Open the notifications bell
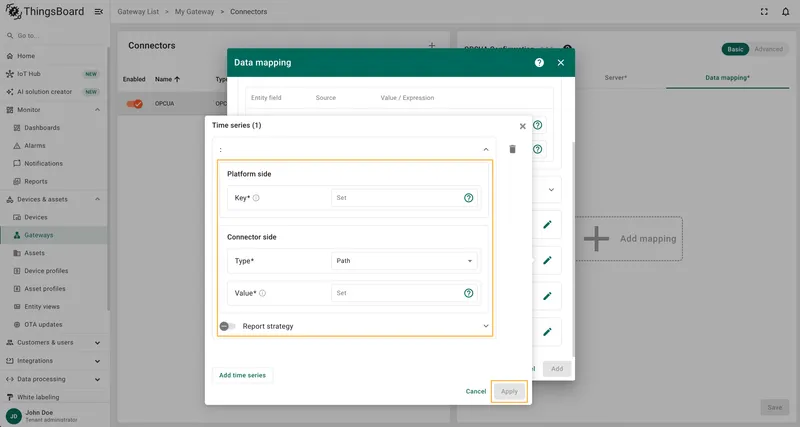This screenshot has height=427, width=800. point(785,12)
